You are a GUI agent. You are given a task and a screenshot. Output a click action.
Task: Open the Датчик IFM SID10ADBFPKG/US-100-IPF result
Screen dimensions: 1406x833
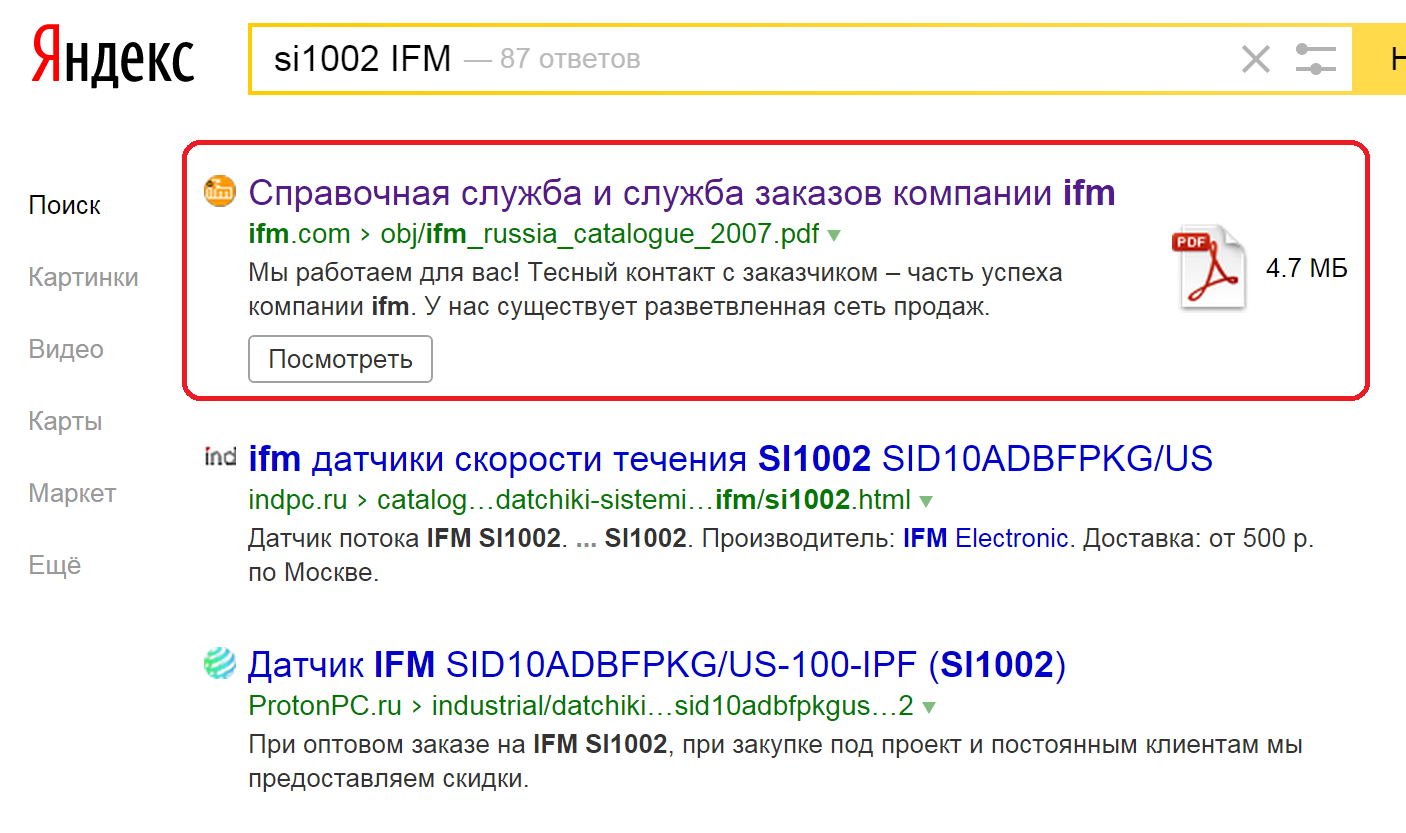pyautogui.click(x=657, y=665)
